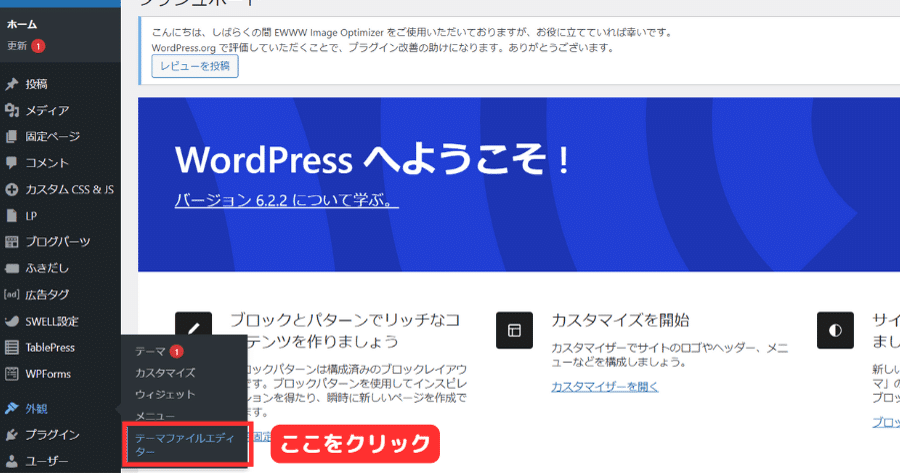
Task: Click the red badge next to テーマ
Action: pyautogui.click(x=177, y=351)
